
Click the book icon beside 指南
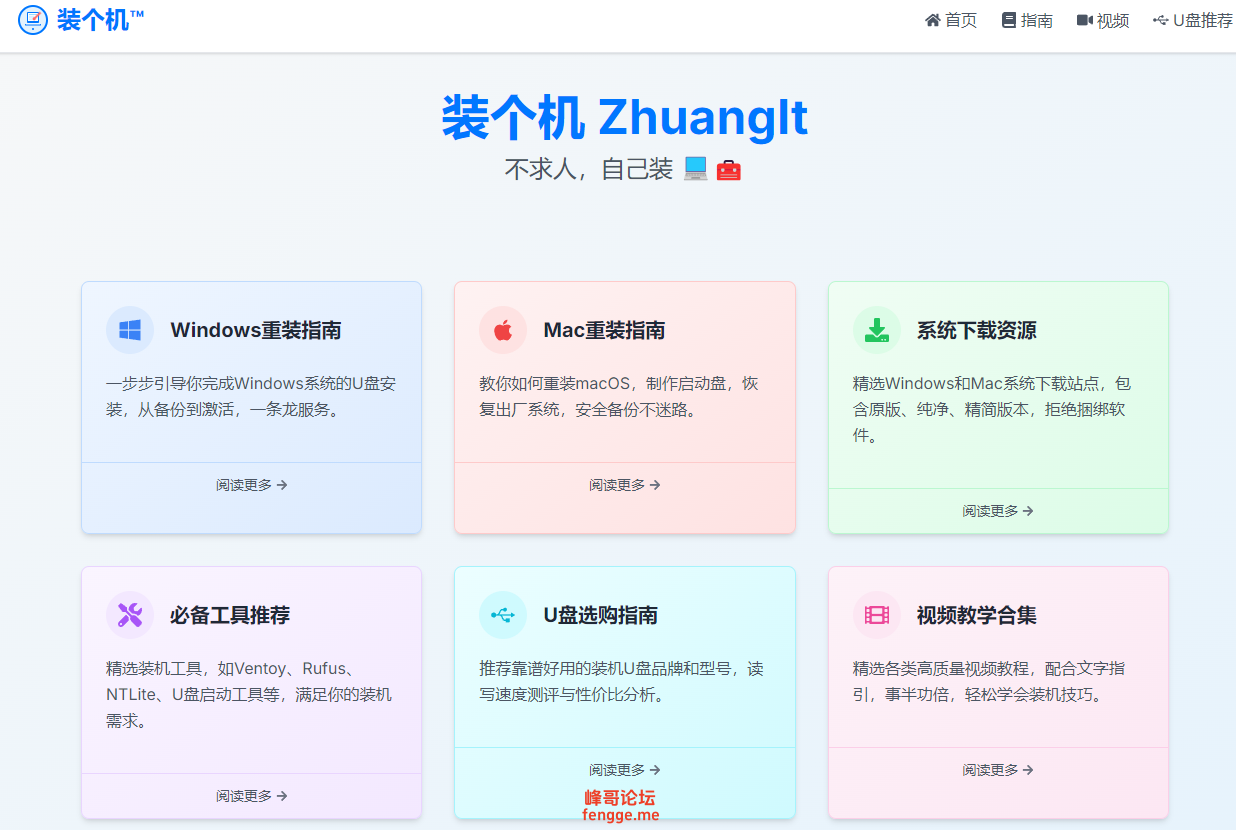(x=1009, y=20)
